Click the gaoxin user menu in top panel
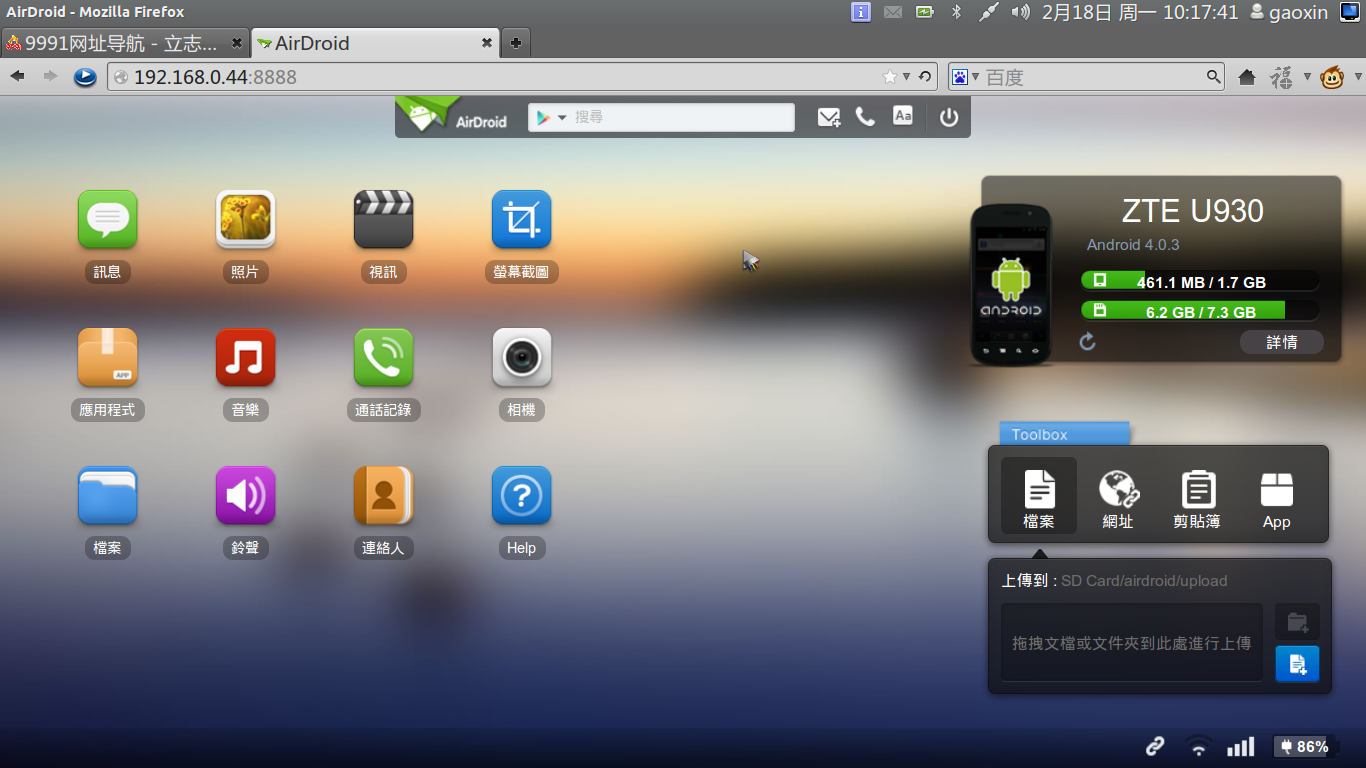Screen dimensions: 1366x768 [1288, 12]
